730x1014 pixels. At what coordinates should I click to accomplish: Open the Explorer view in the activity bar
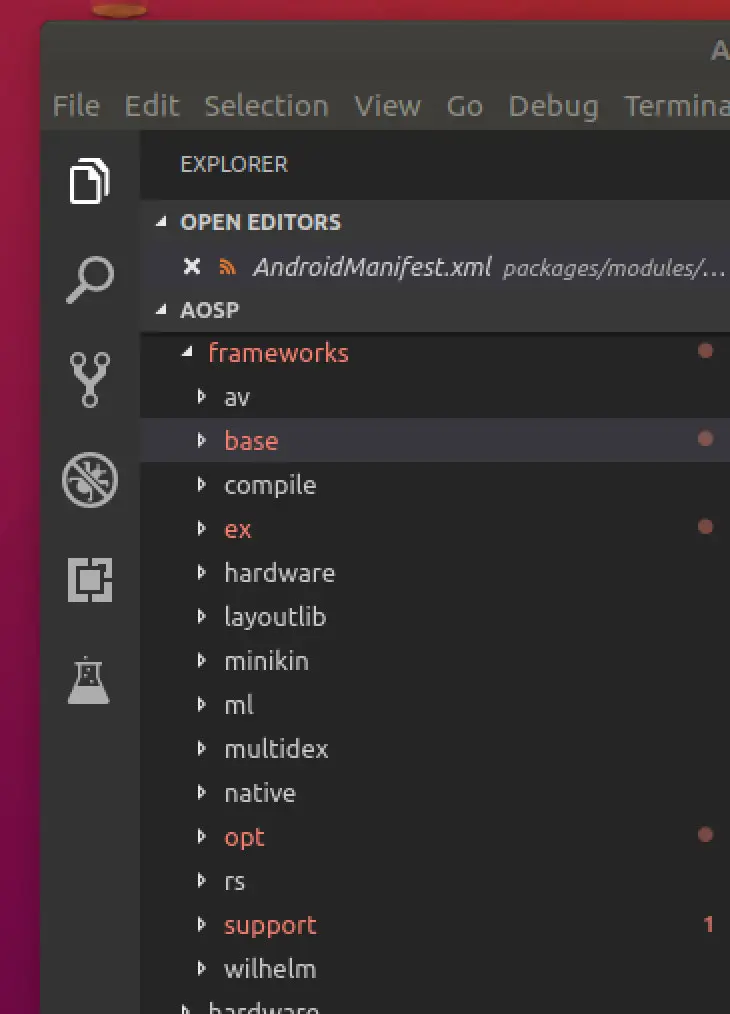pyautogui.click(x=89, y=180)
